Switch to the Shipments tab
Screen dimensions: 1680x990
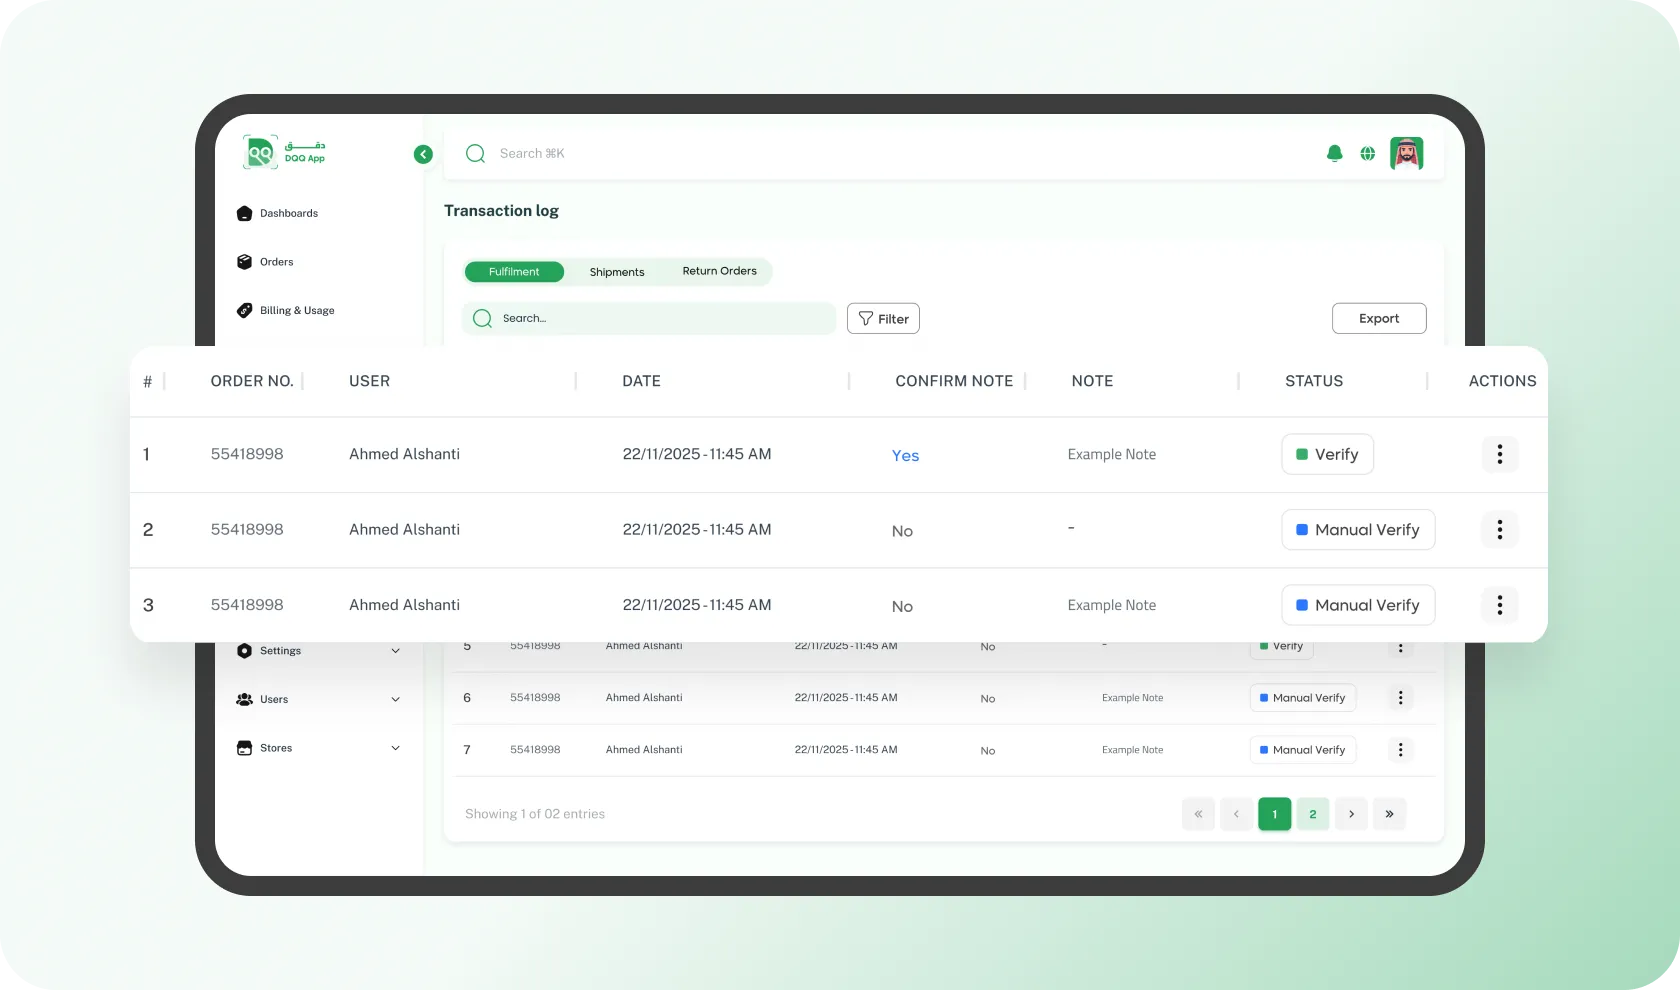617,272
